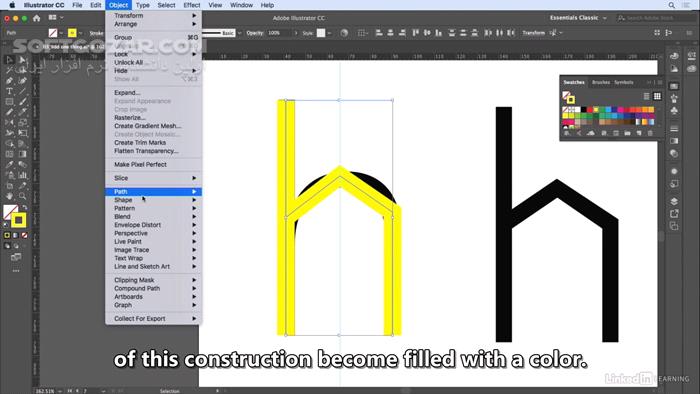Select the Eyedropper tool

[9, 164]
